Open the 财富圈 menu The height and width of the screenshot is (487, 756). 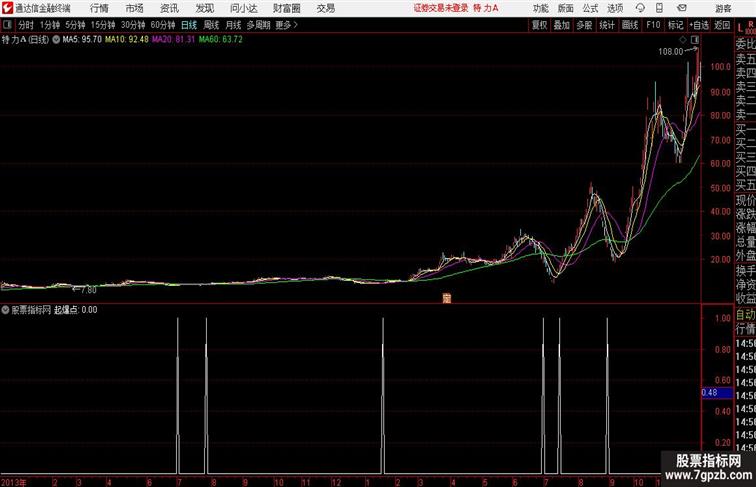click(x=286, y=8)
